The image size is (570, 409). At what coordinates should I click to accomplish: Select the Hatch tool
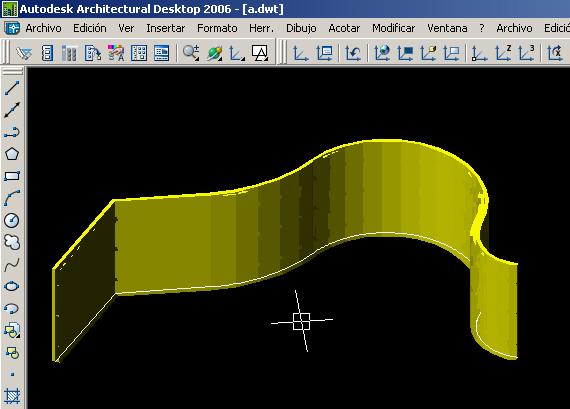12,396
